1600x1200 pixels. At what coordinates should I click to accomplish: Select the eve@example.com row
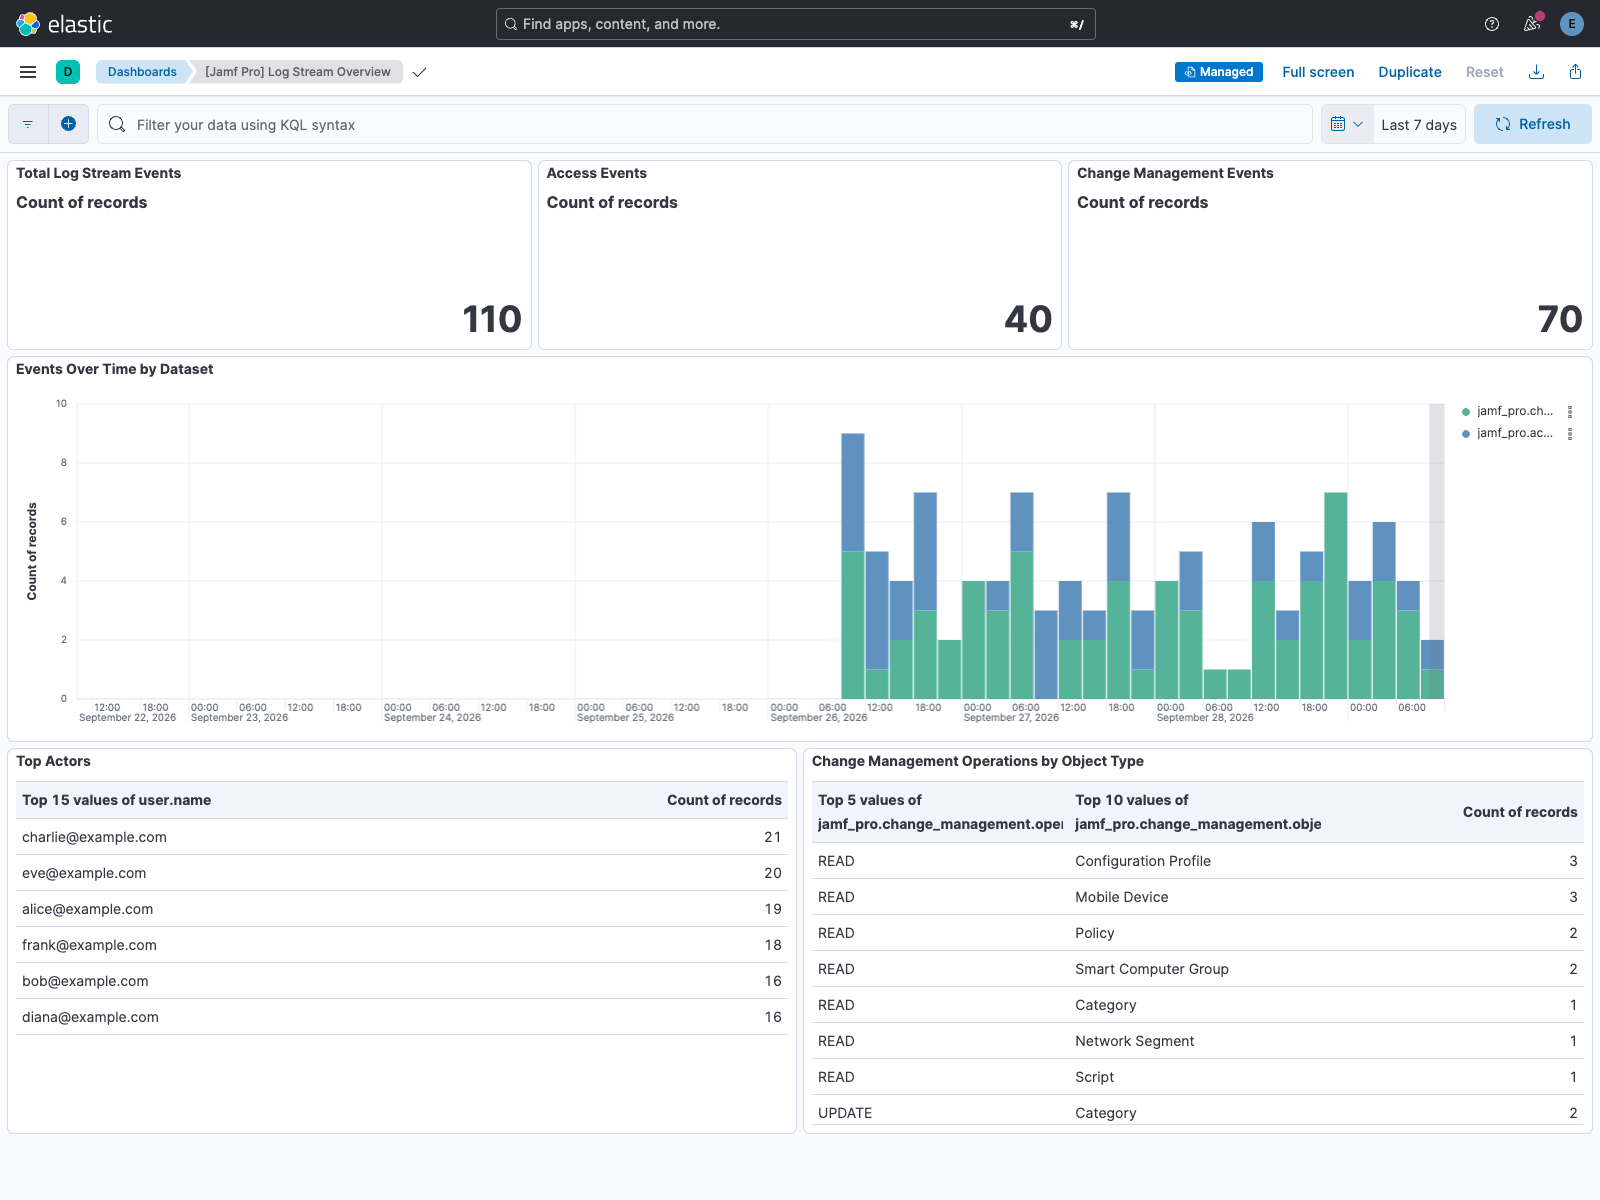click(x=402, y=873)
